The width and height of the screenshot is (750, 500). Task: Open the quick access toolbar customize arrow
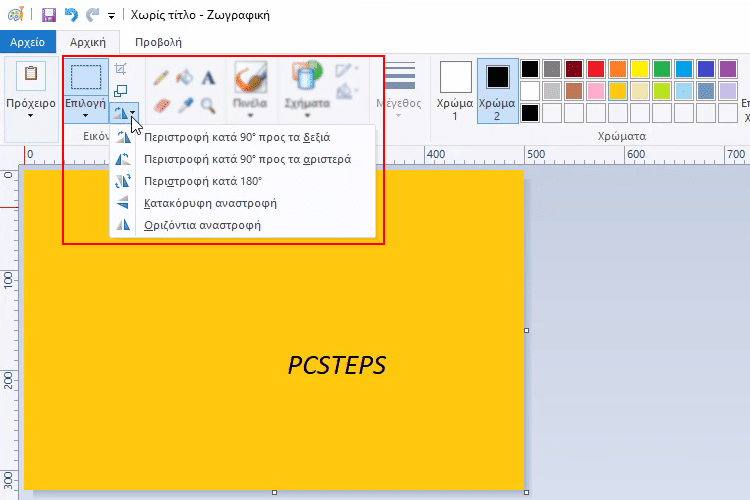click(x=111, y=16)
